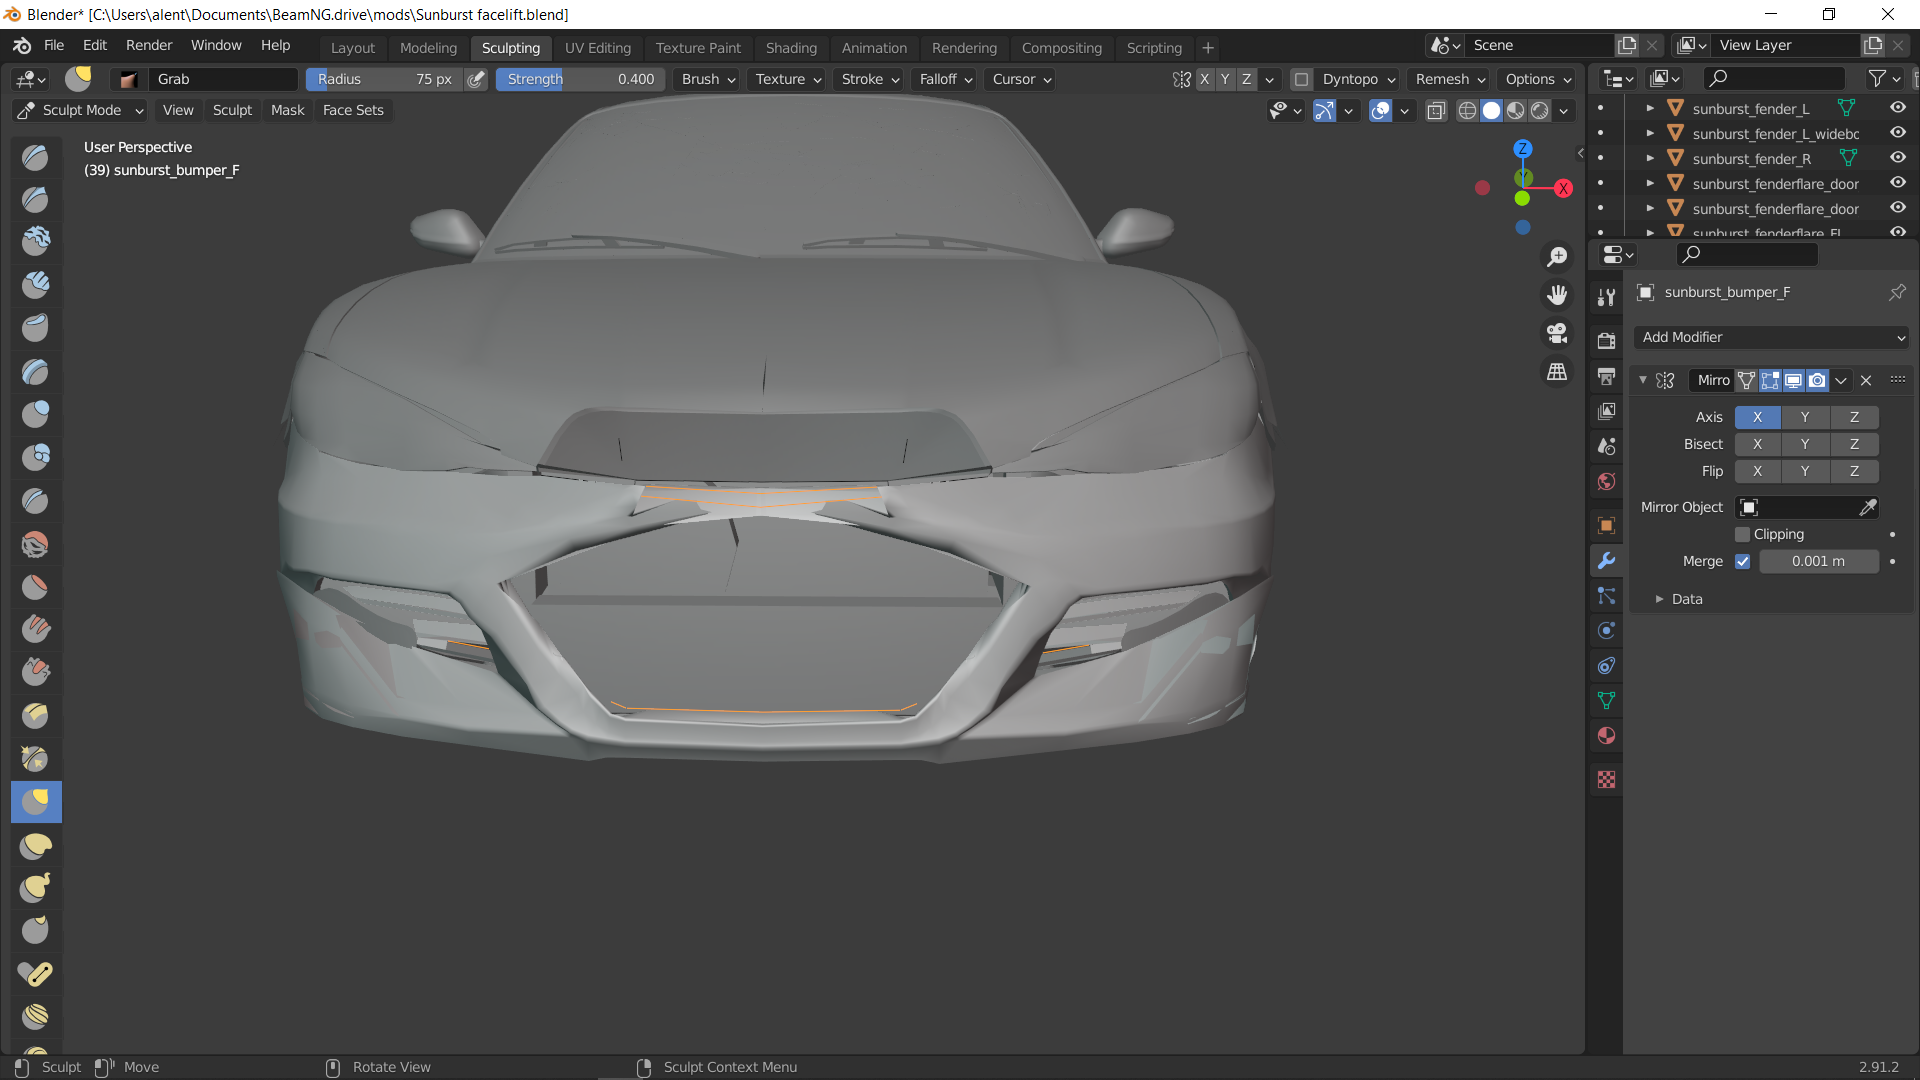Viewport: 1920px width, 1080px height.
Task: Select the Draw sculpt brush
Action: tap(36, 157)
